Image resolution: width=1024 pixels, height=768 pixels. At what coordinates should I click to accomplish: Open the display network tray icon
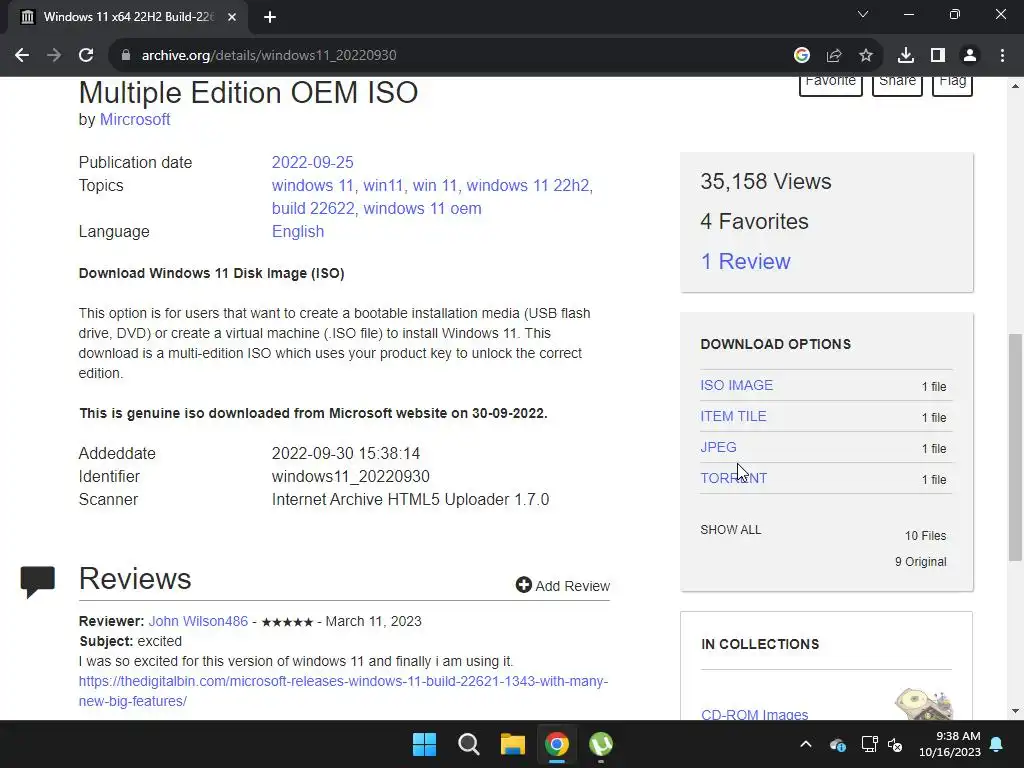(869, 744)
